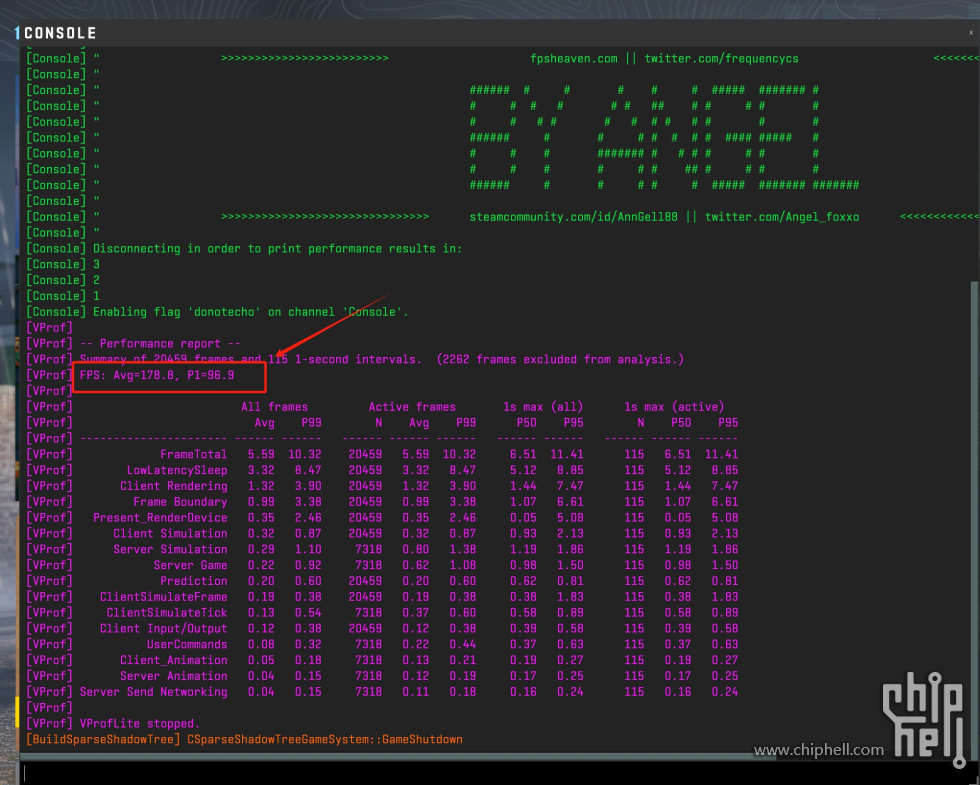Screen dimensions: 980x785
Task: Click the All frames P99 value for LowLatencySleep
Action: point(308,470)
